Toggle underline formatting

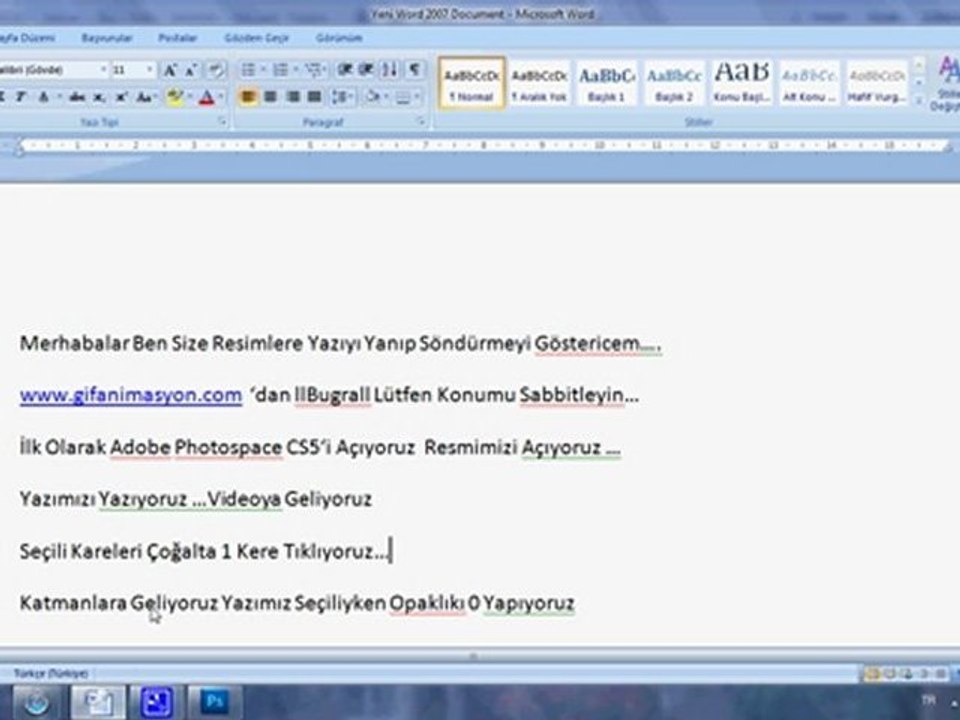point(43,97)
